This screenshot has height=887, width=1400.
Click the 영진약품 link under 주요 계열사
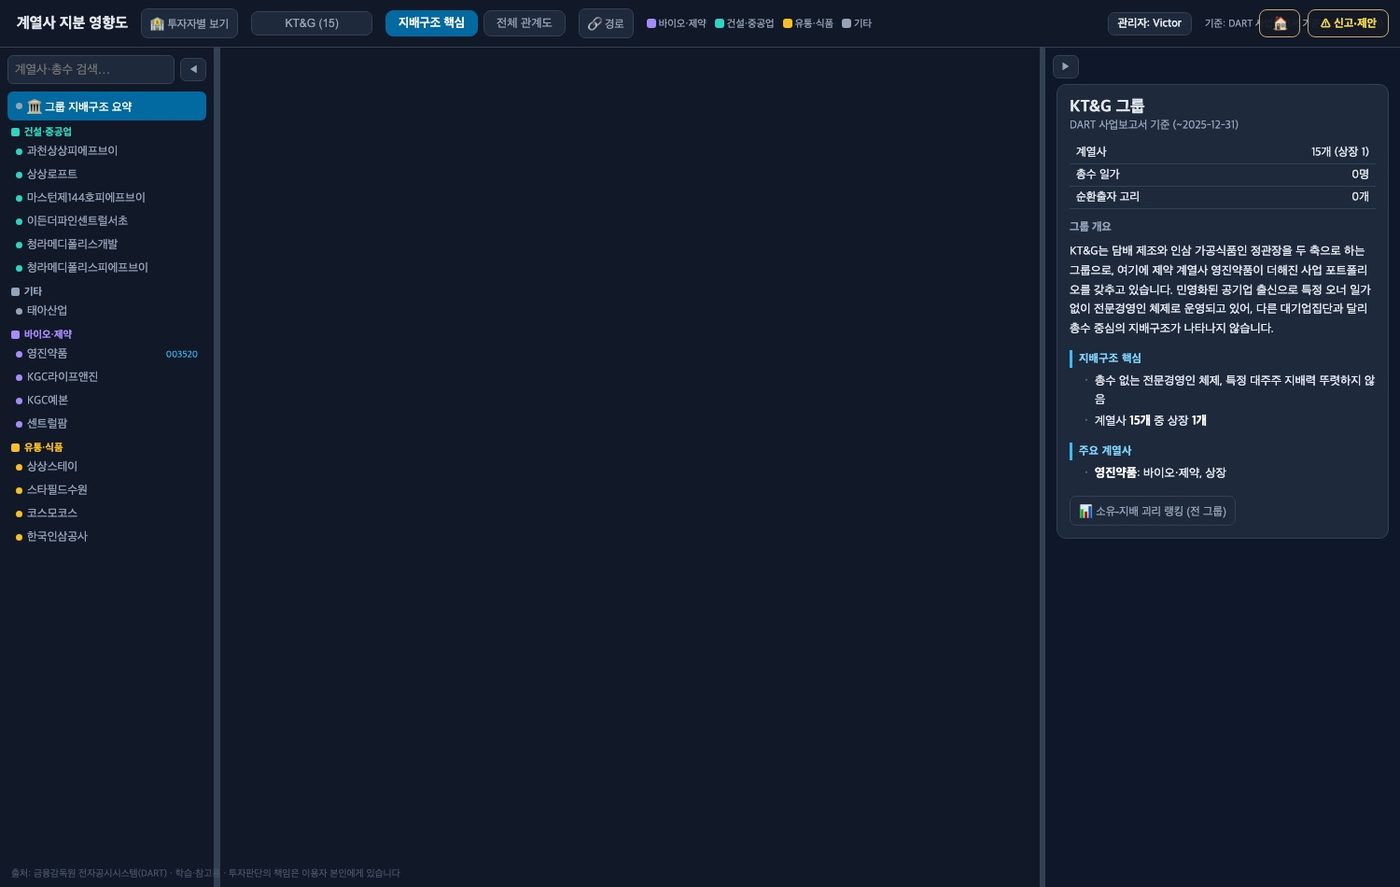[1115, 473]
